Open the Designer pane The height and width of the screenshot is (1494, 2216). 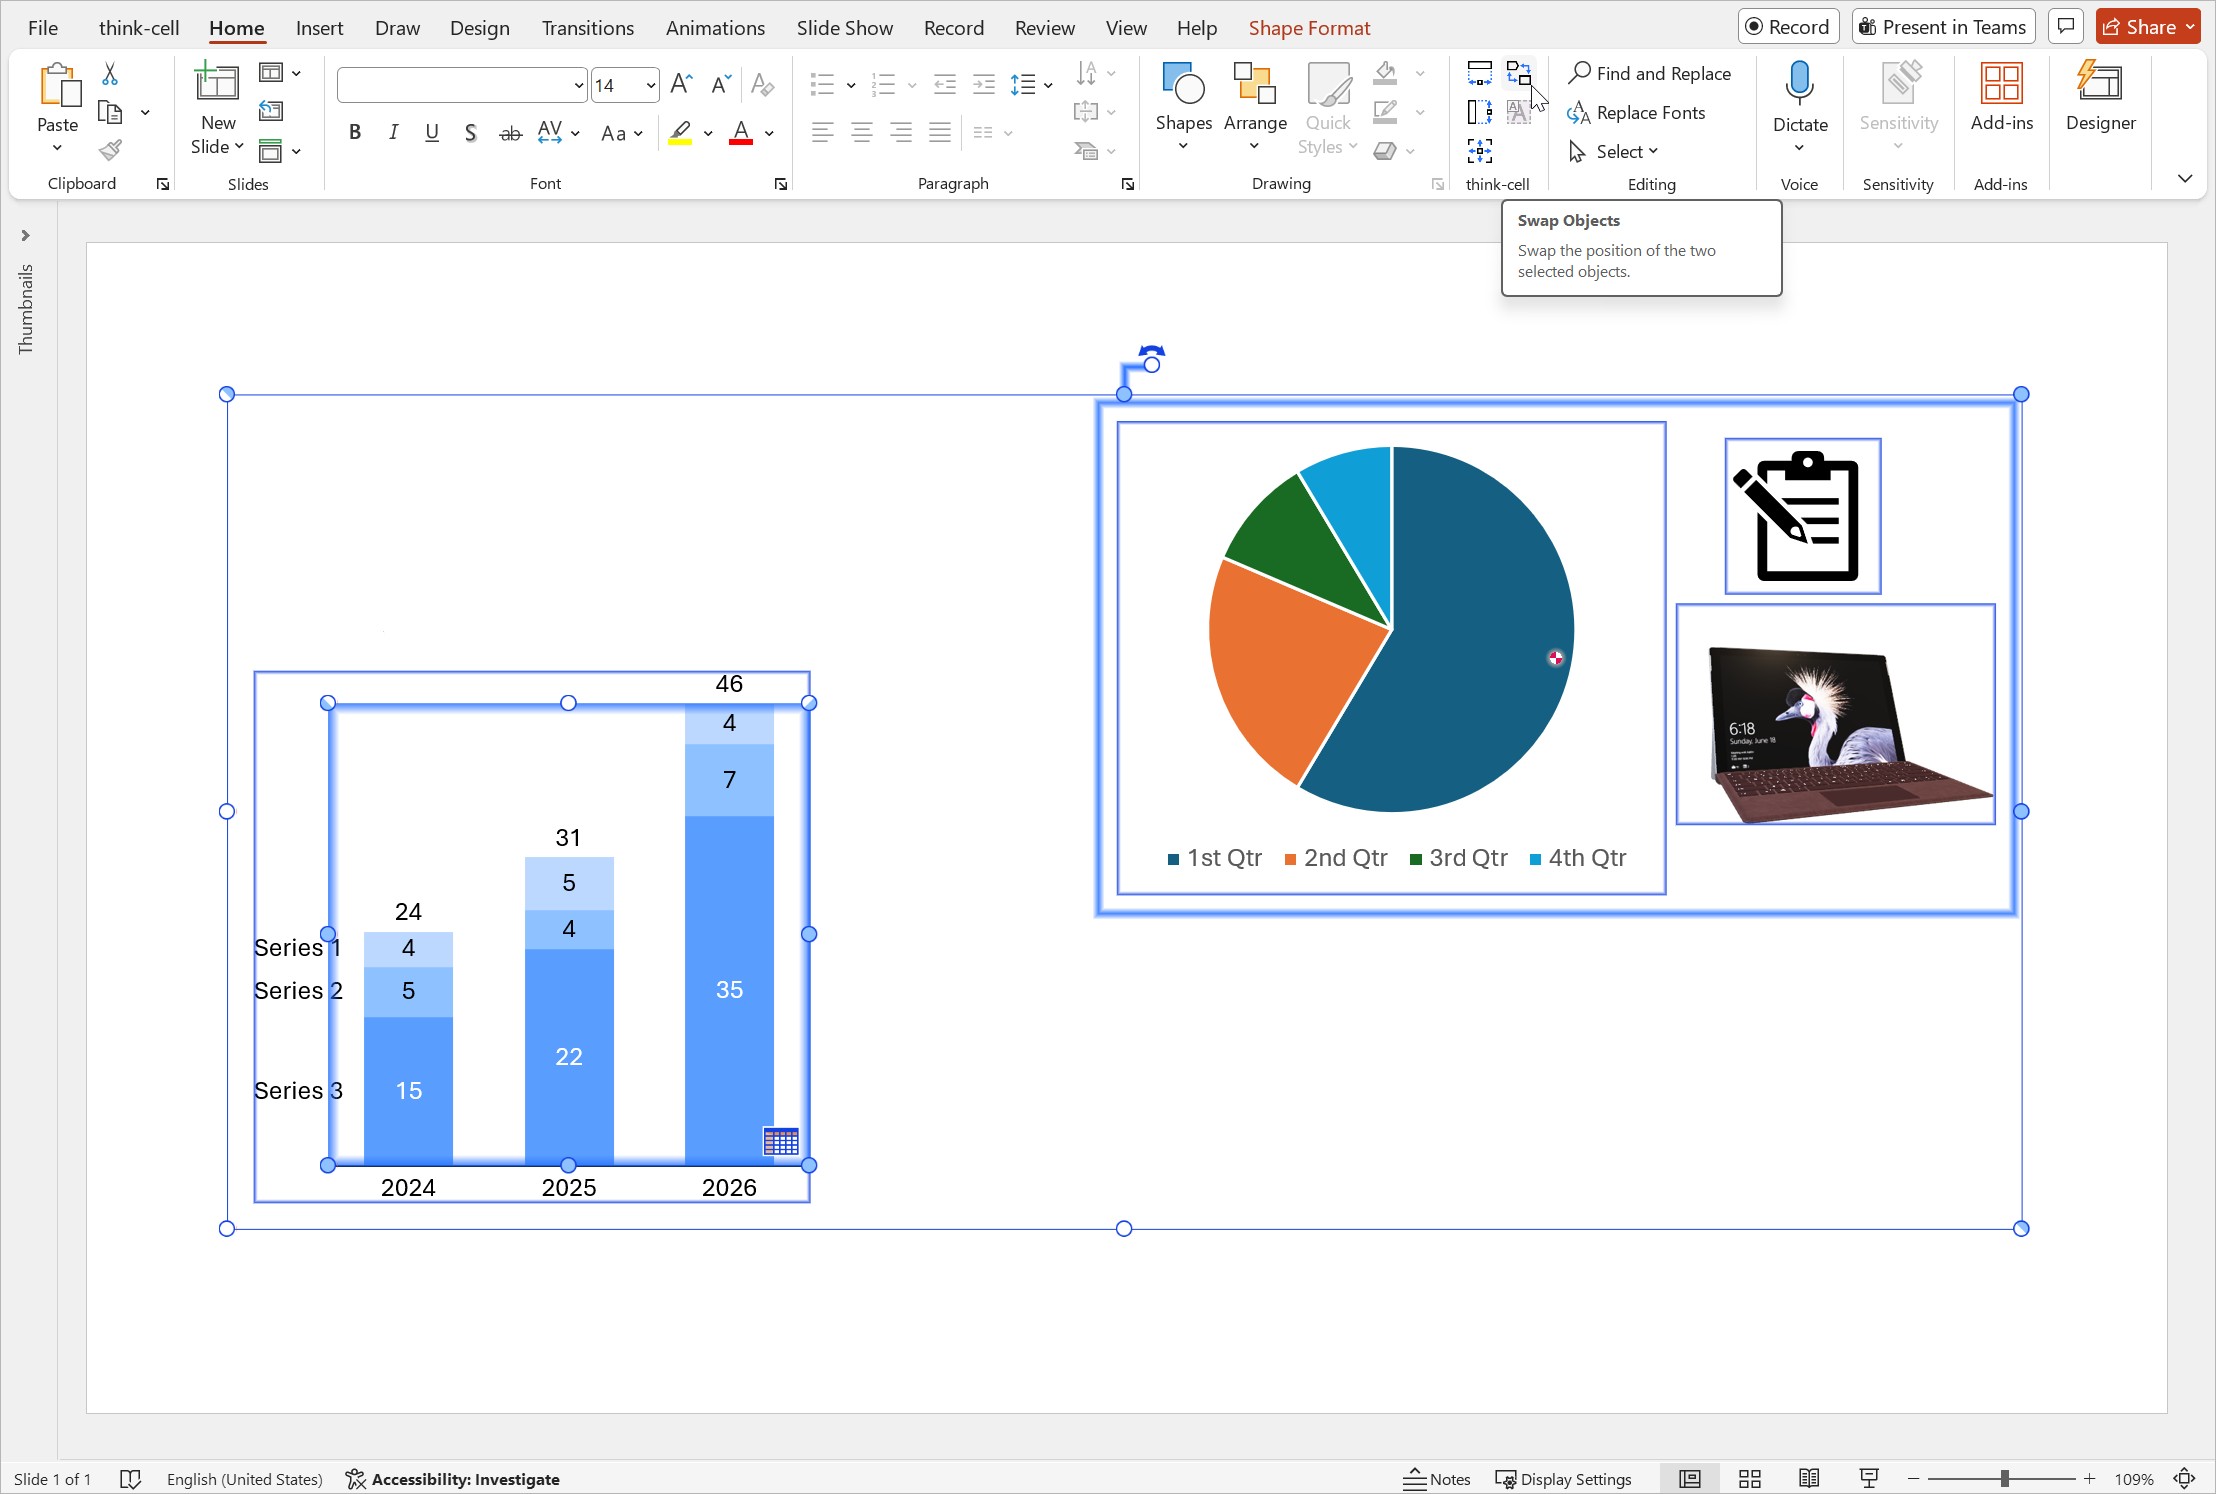point(2099,97)
